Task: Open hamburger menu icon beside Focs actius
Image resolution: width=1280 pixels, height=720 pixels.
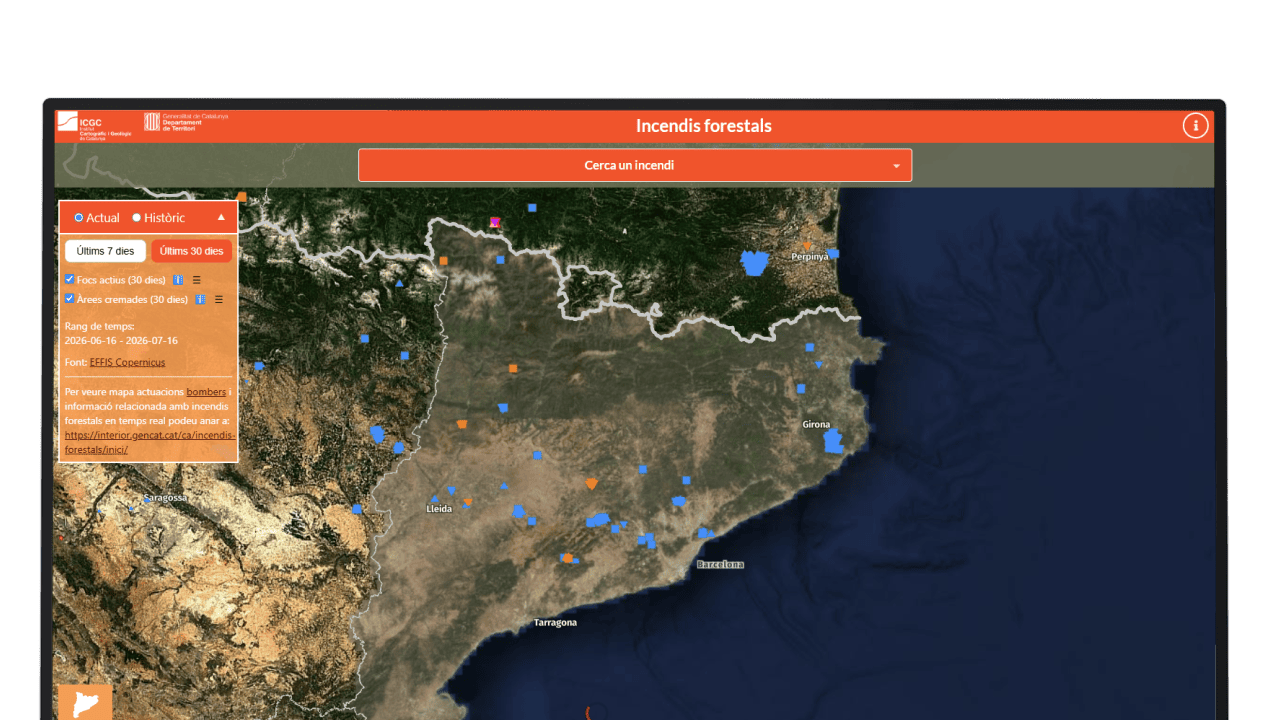Action: click(196, 280)
